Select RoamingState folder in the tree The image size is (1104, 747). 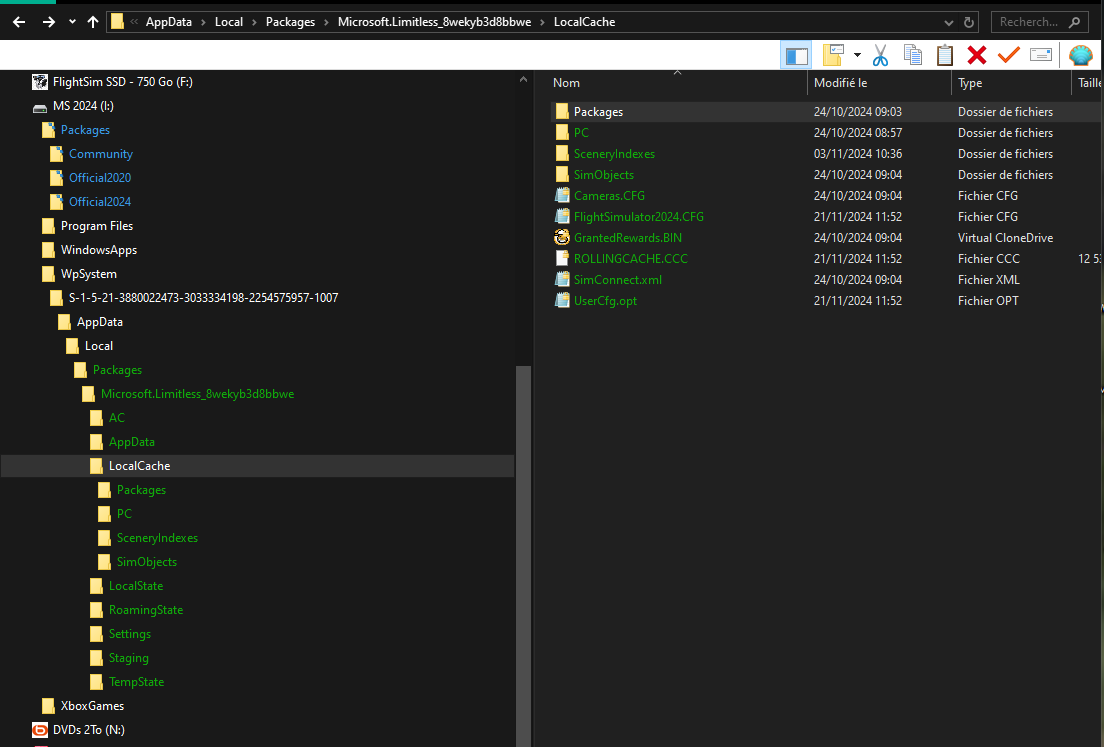coord(146,610)
